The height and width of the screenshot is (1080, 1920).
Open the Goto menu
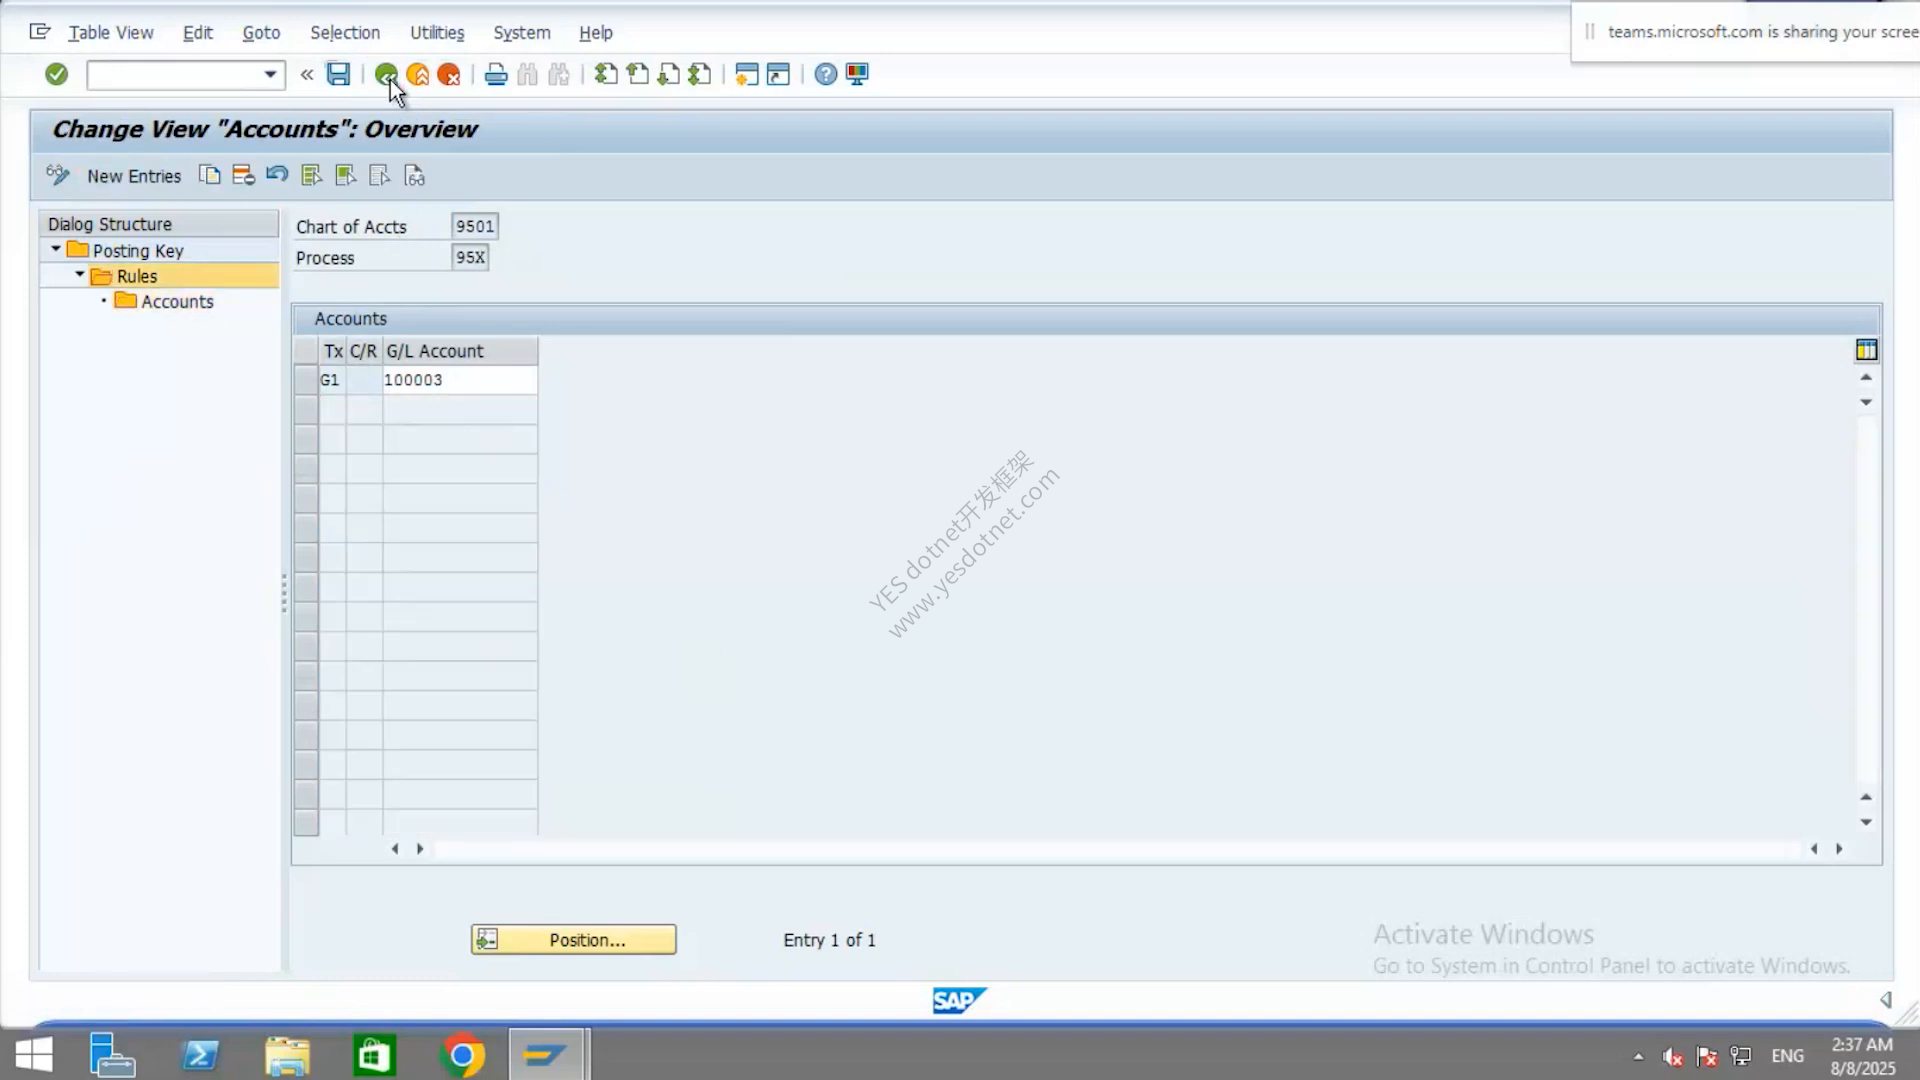(x=261, y=32)
